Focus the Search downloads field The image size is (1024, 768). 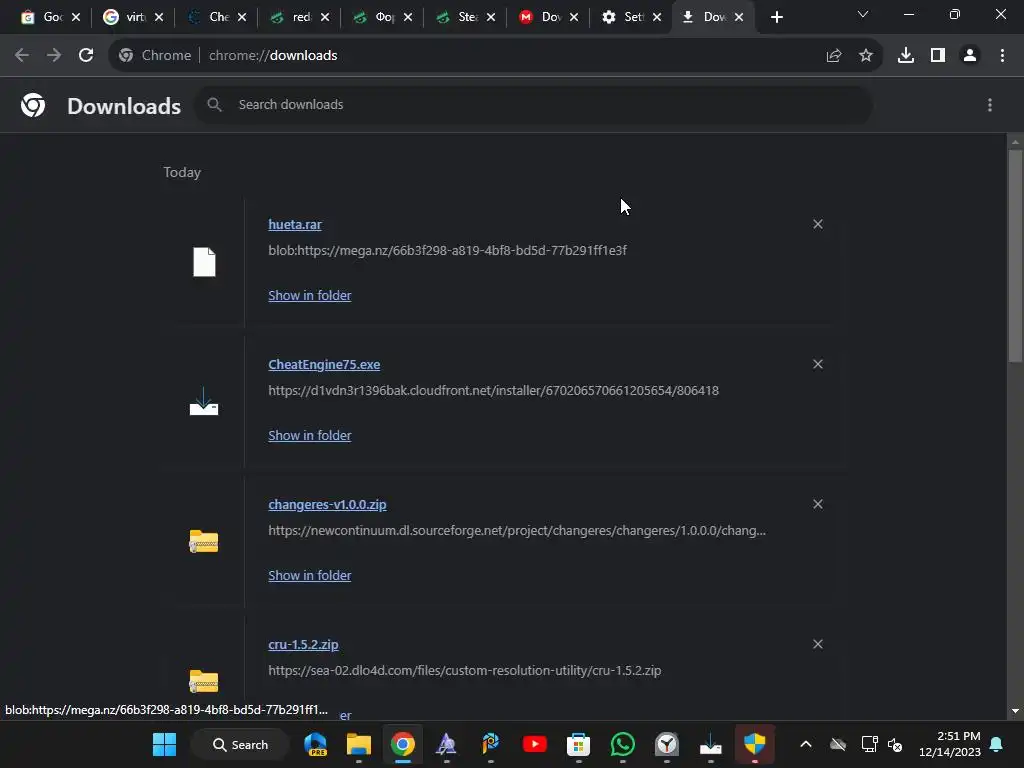(533, 104)
